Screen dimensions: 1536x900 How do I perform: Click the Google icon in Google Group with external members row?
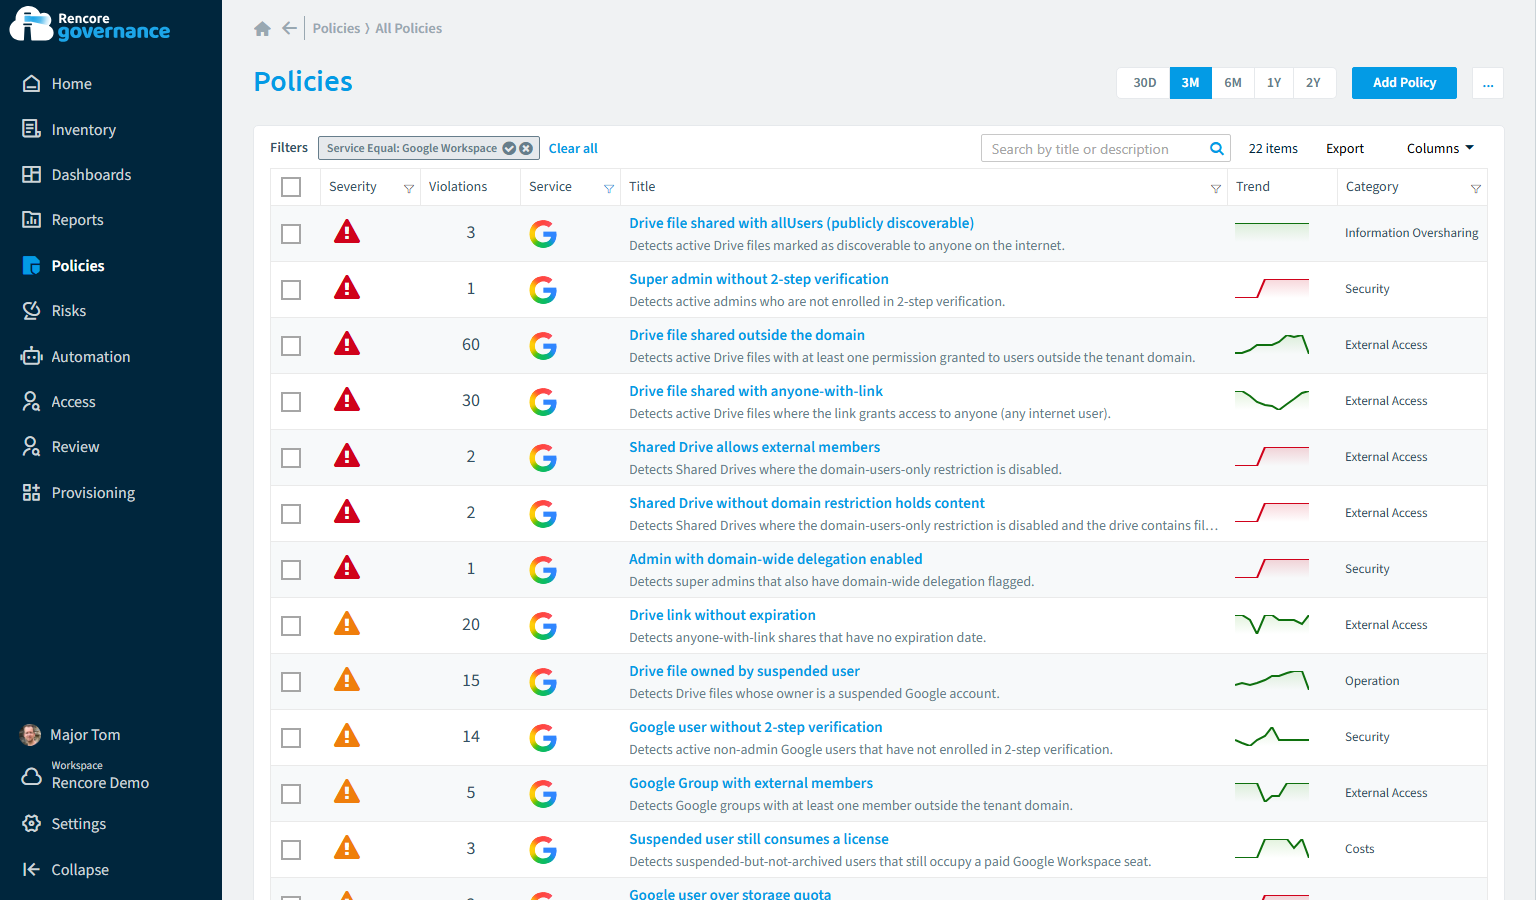(543, 794)
